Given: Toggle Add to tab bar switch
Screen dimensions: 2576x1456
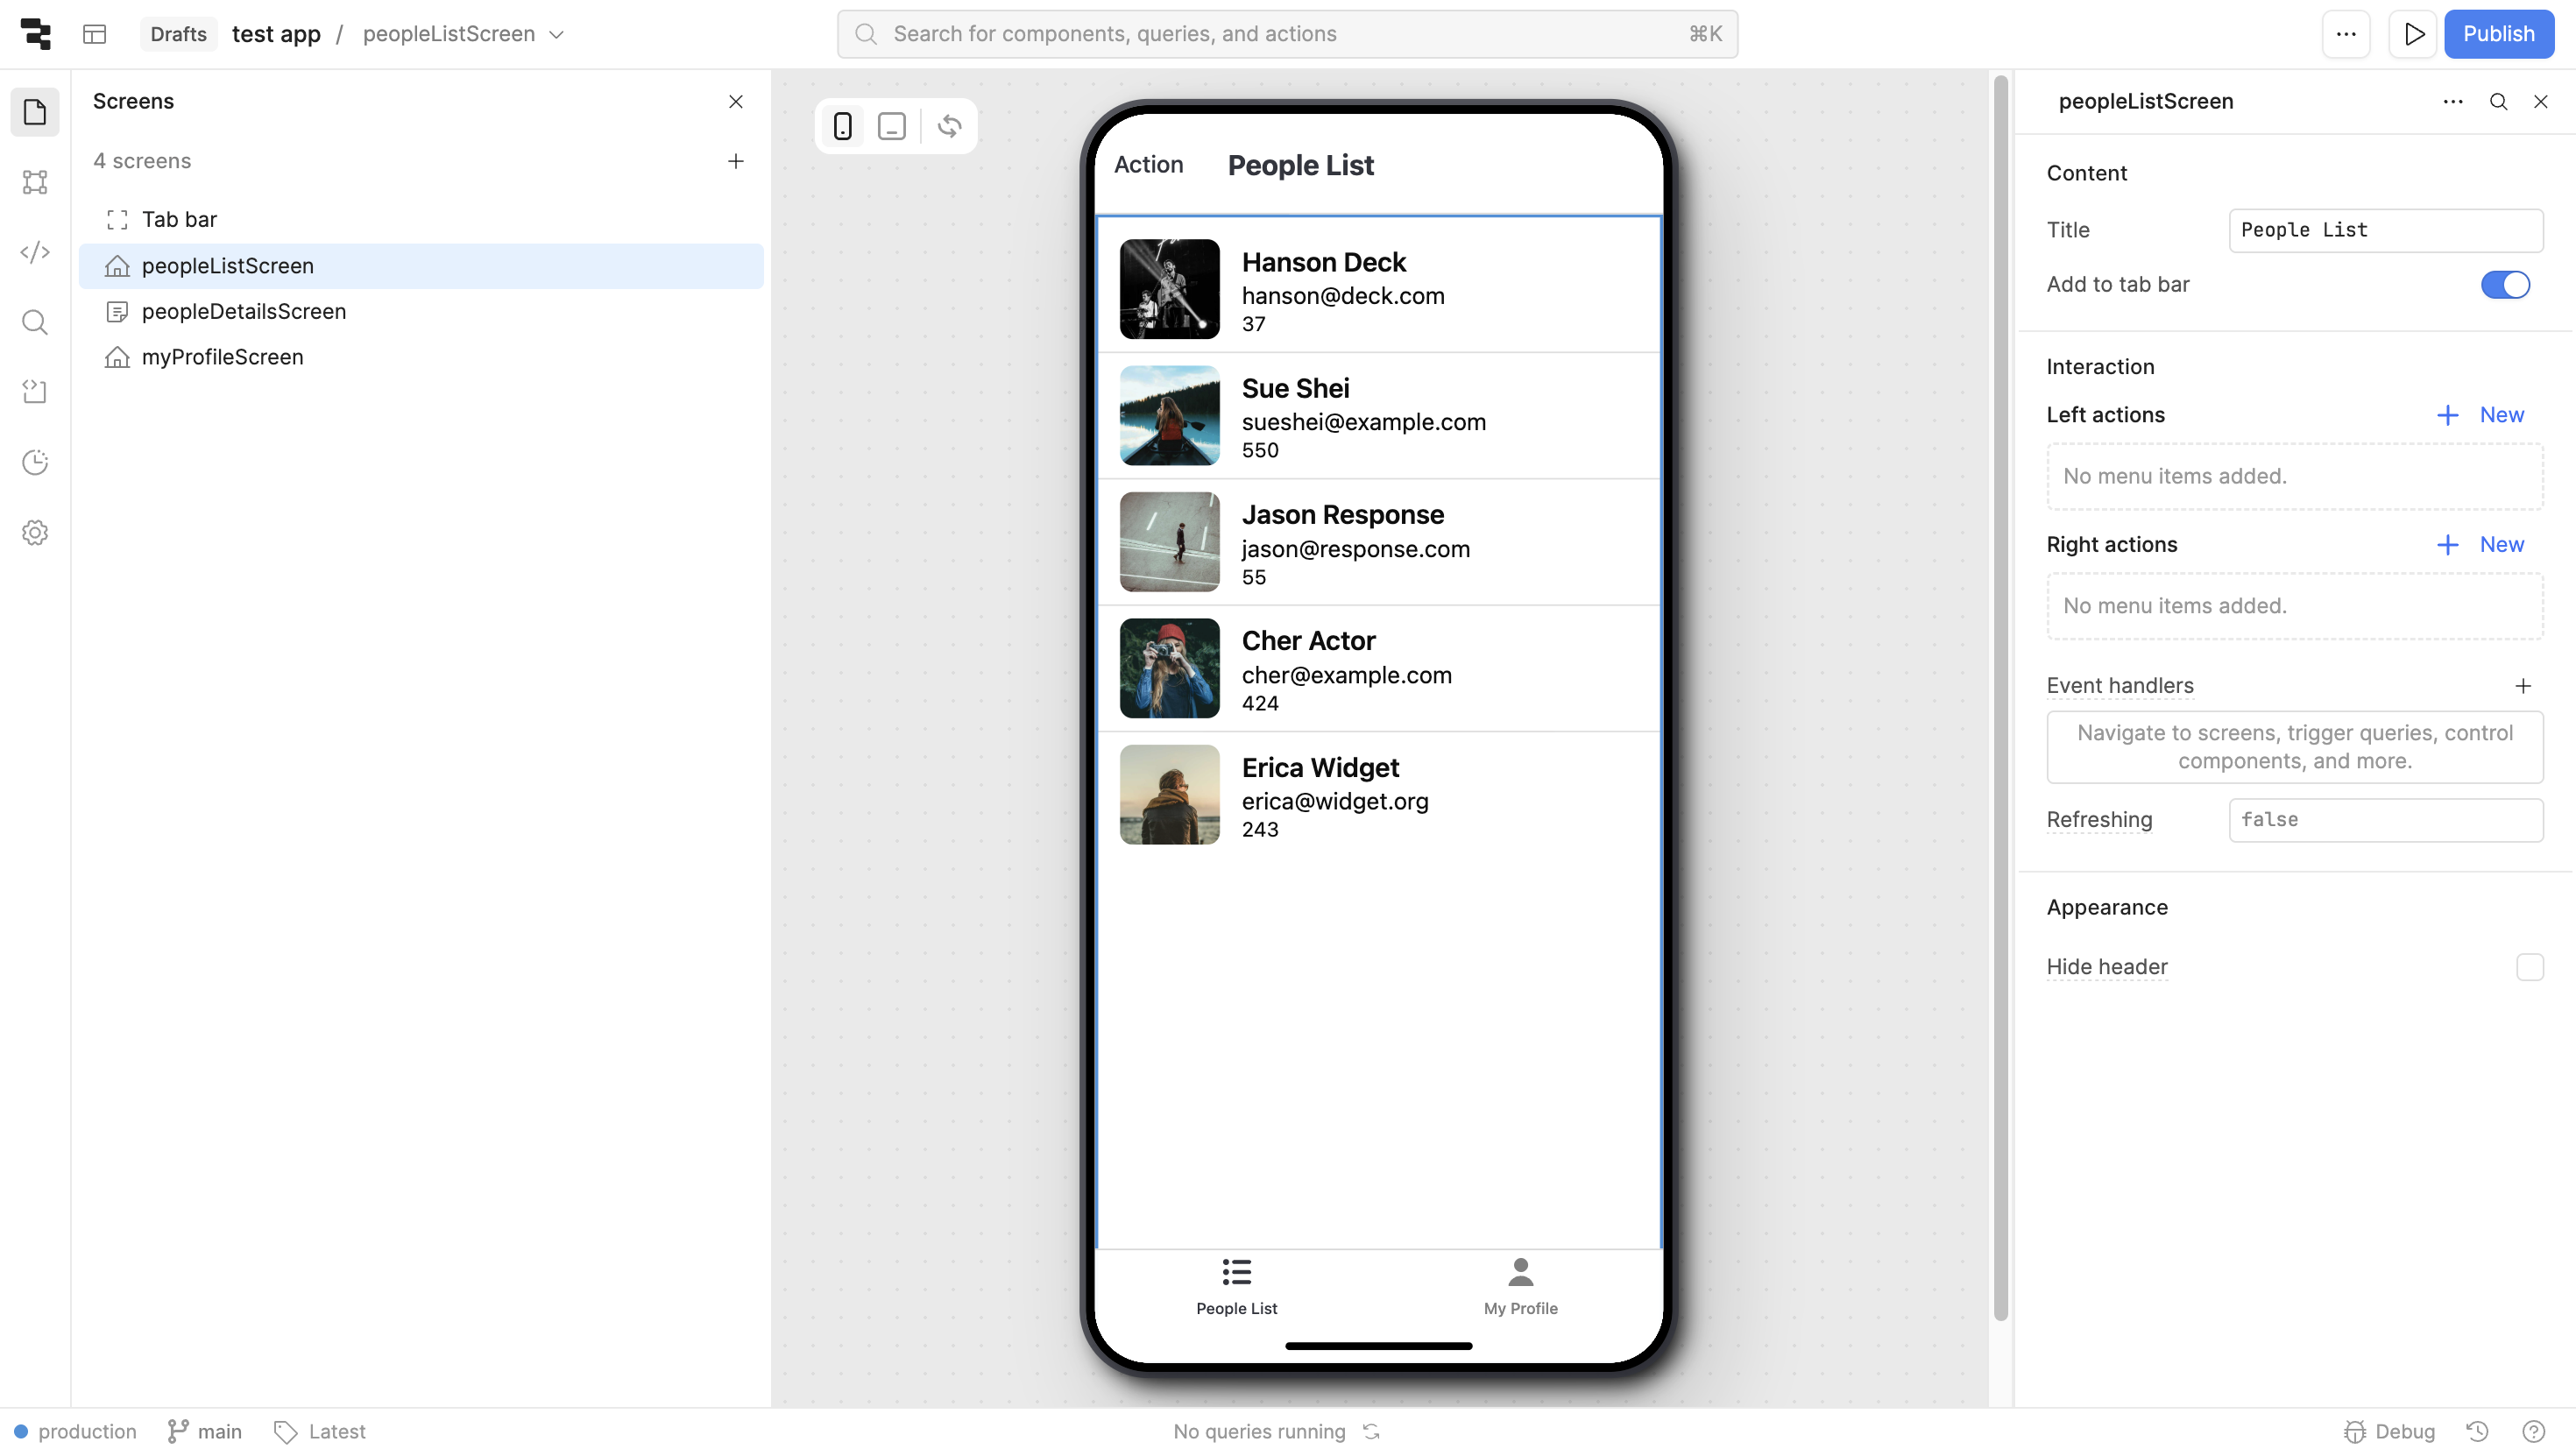Looking at the screenshot, I should click(x=2505, y=285).
